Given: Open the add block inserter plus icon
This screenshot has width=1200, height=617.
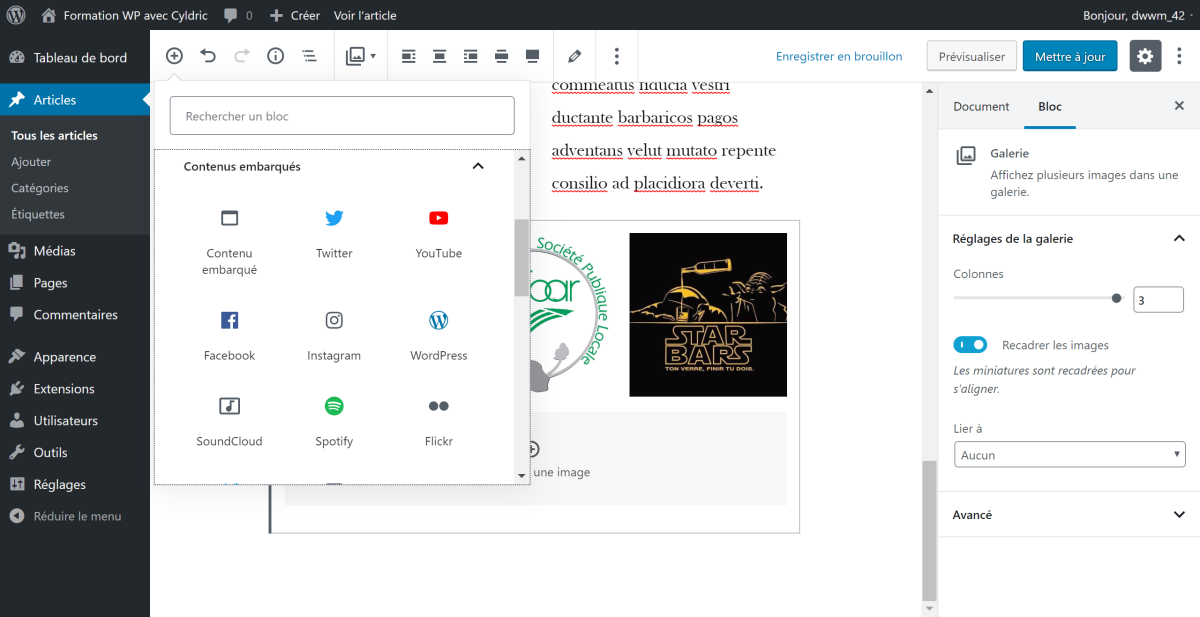Looking at the screenshot, I should click(174, 56).
